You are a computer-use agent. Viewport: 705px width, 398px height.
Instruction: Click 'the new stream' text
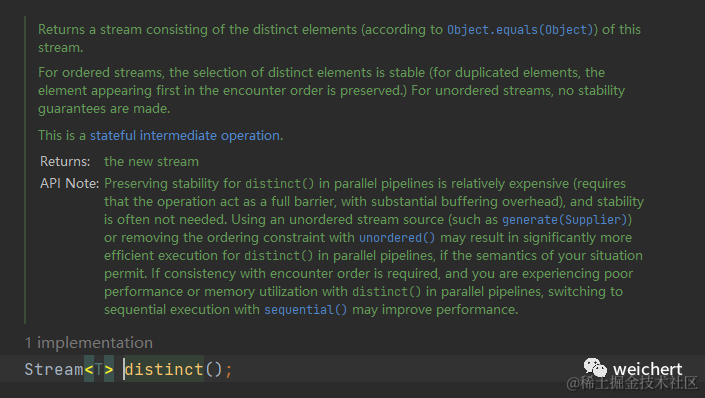[x=152, y=161]
